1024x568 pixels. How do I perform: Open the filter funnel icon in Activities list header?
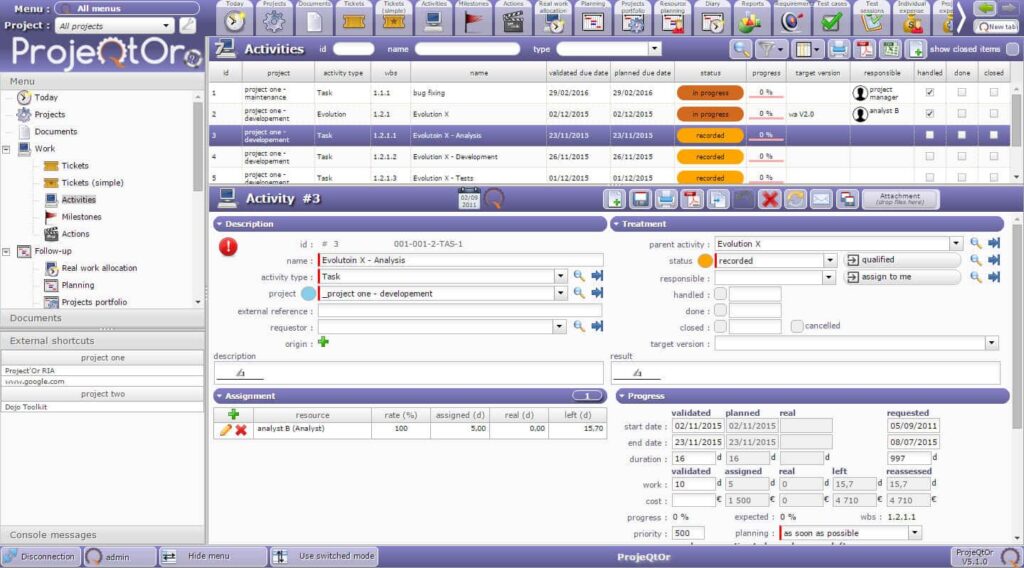768,49
